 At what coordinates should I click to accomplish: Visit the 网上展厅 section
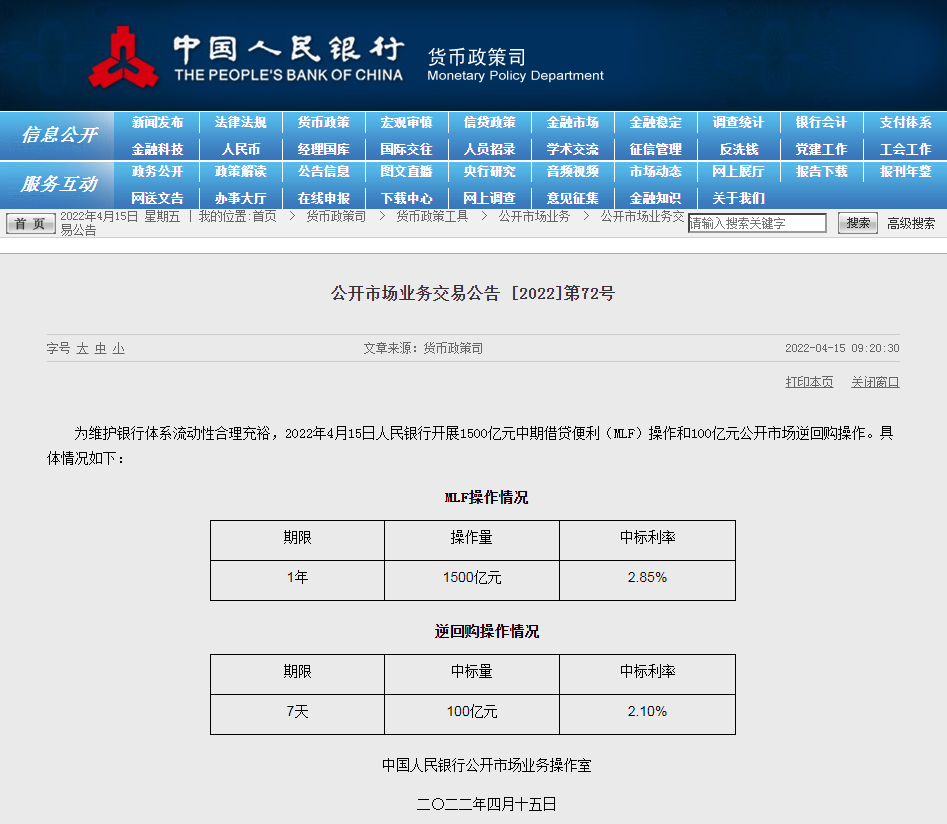[739, 172]
